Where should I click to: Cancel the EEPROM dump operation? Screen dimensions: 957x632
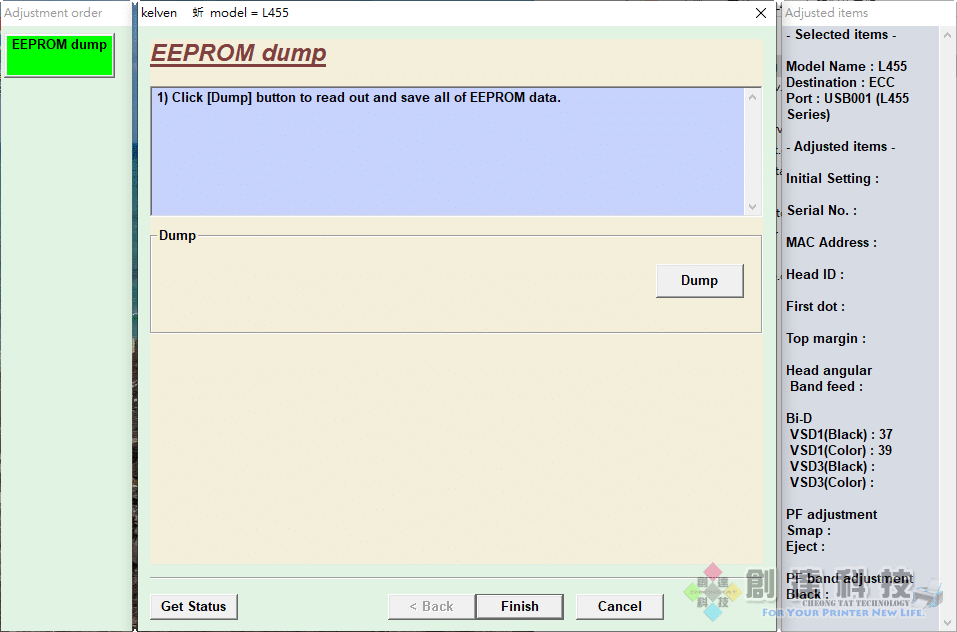point(619,606)
